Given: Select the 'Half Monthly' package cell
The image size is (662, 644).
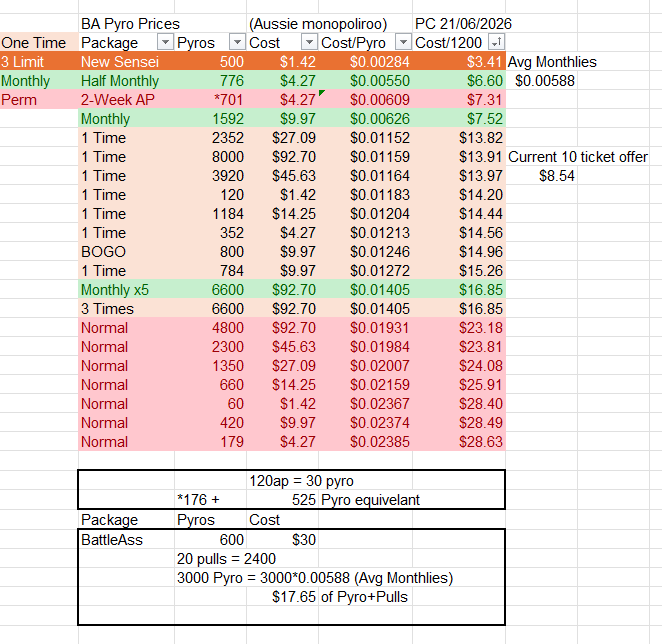Looking at the screenshot, I should coord(126,81).
